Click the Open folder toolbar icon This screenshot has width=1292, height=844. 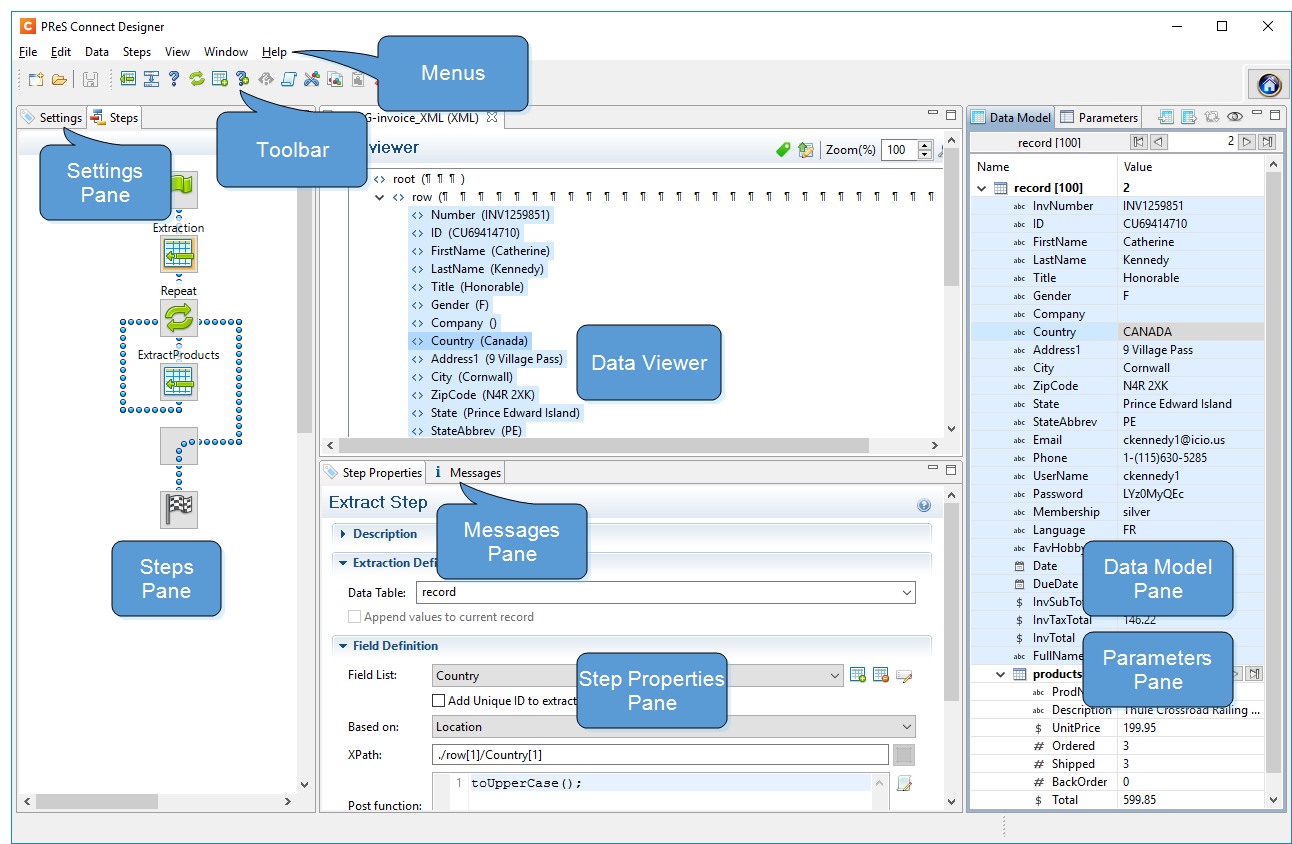tap(59, 79)
